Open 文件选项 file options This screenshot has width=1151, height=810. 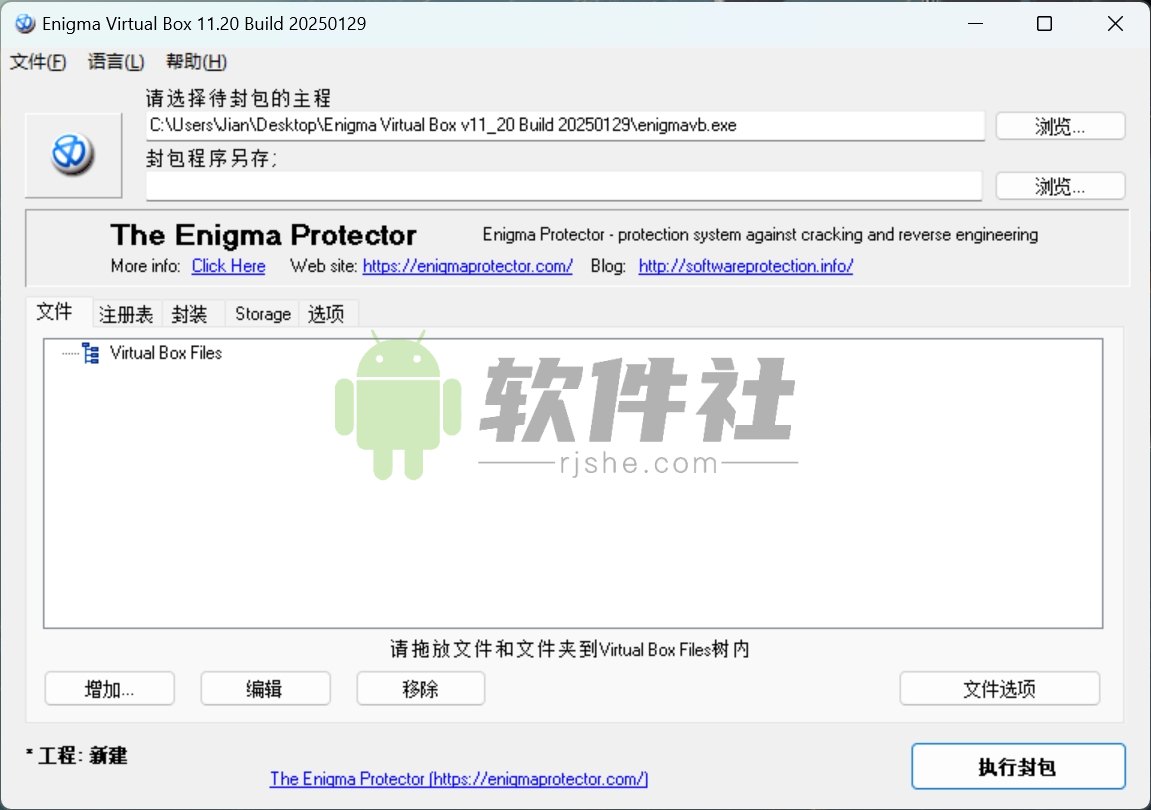(999, 688)
